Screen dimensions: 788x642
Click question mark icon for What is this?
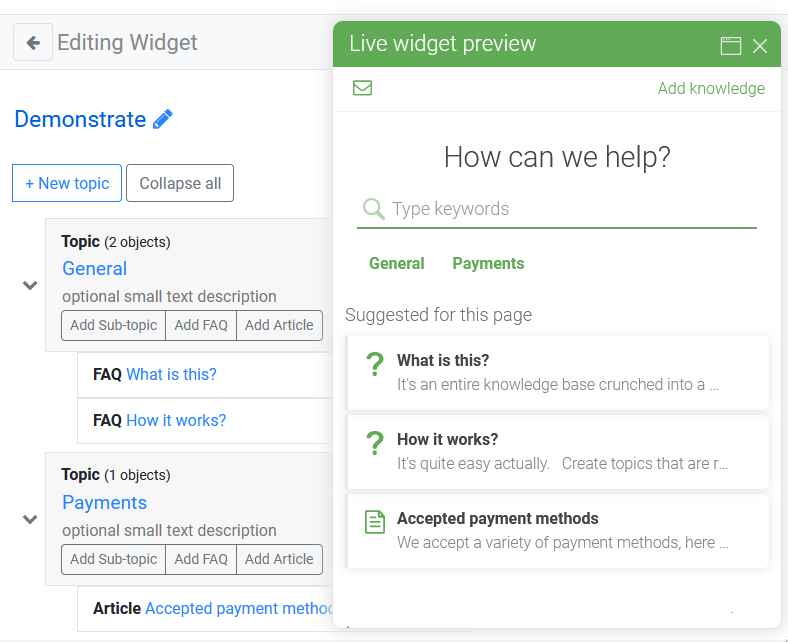coord(375,364)
